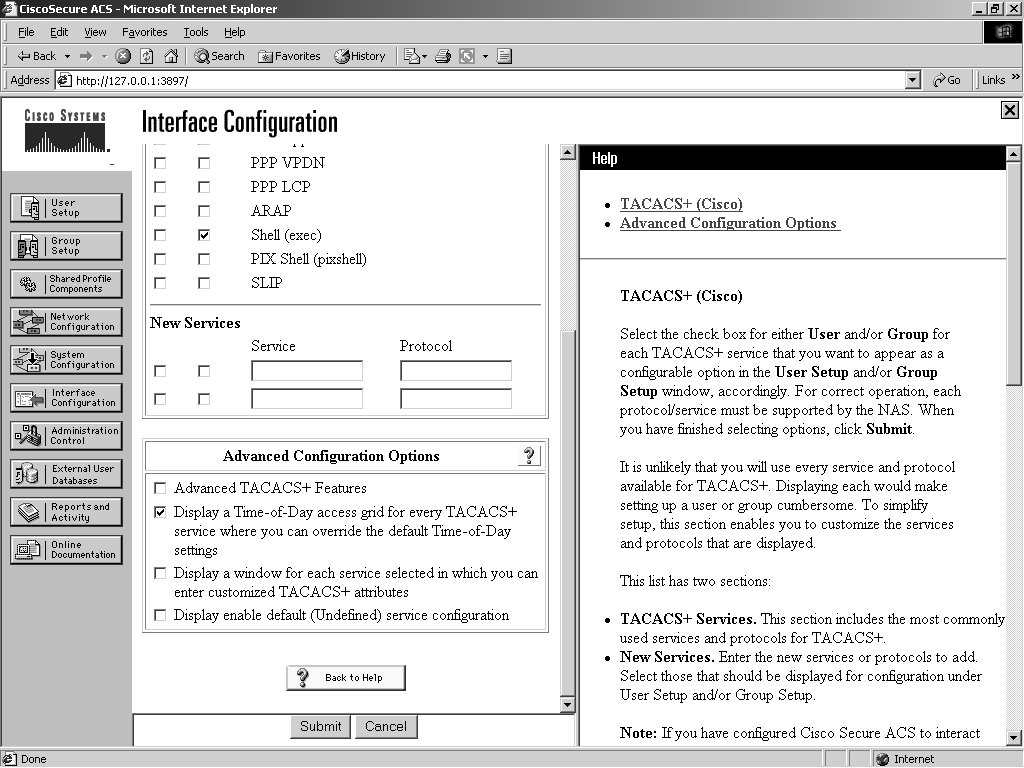Follow the TACACS+ (Cisco) help link
This screenshot has width=1024, height=768.
pyautogui.click(x=681, y=204)
